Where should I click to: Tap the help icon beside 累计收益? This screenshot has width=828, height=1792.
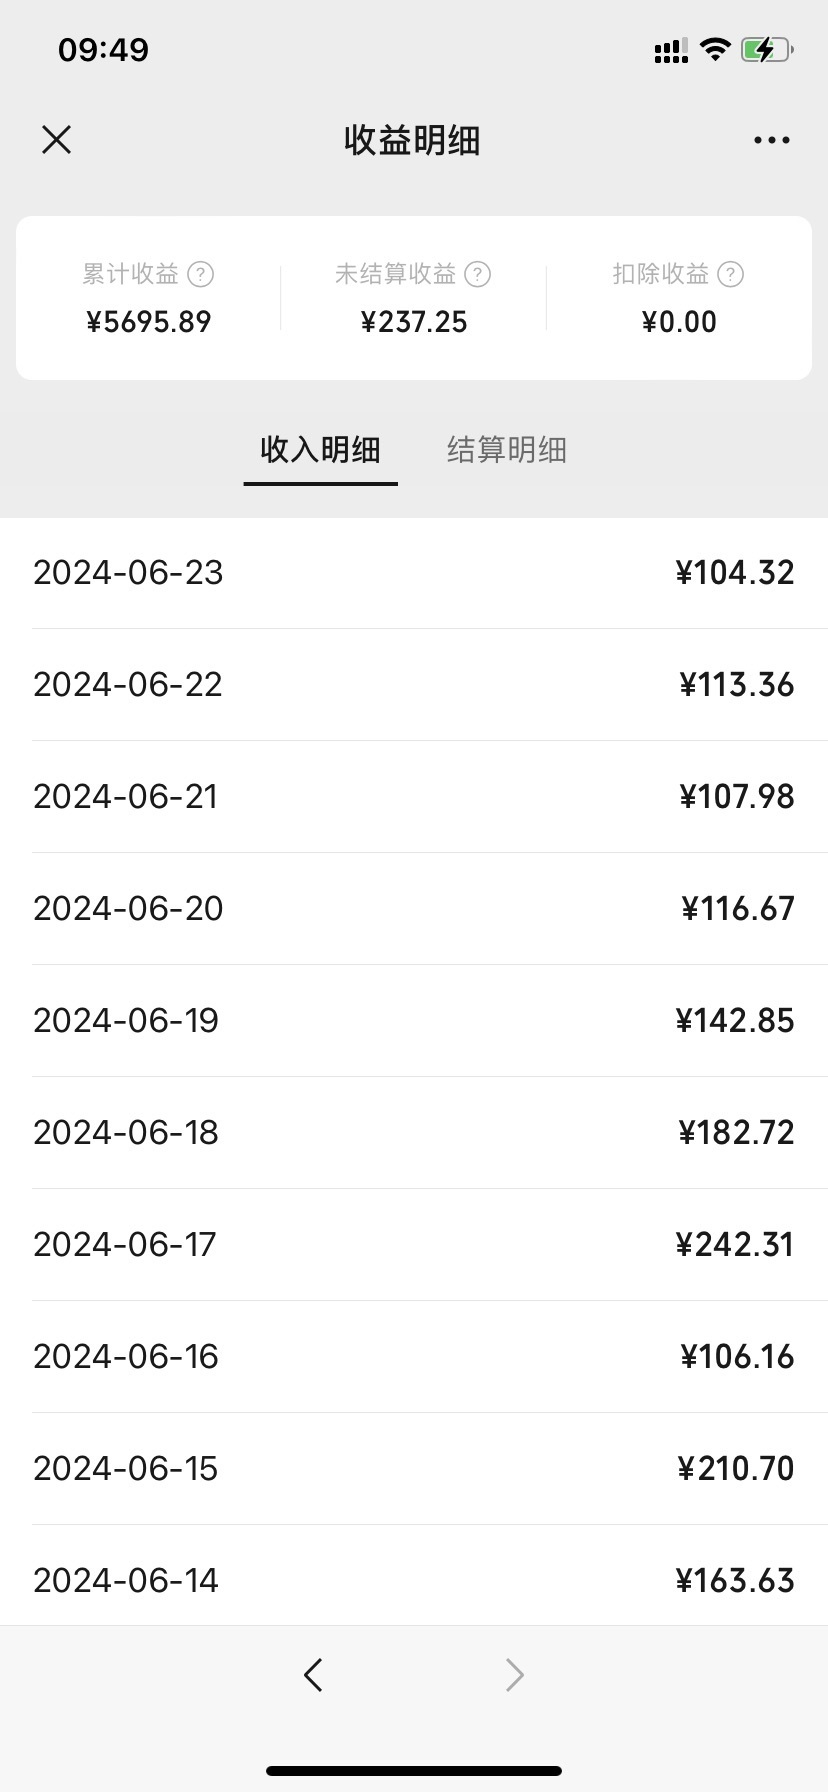pyautogui.click(x=201, y=274)
